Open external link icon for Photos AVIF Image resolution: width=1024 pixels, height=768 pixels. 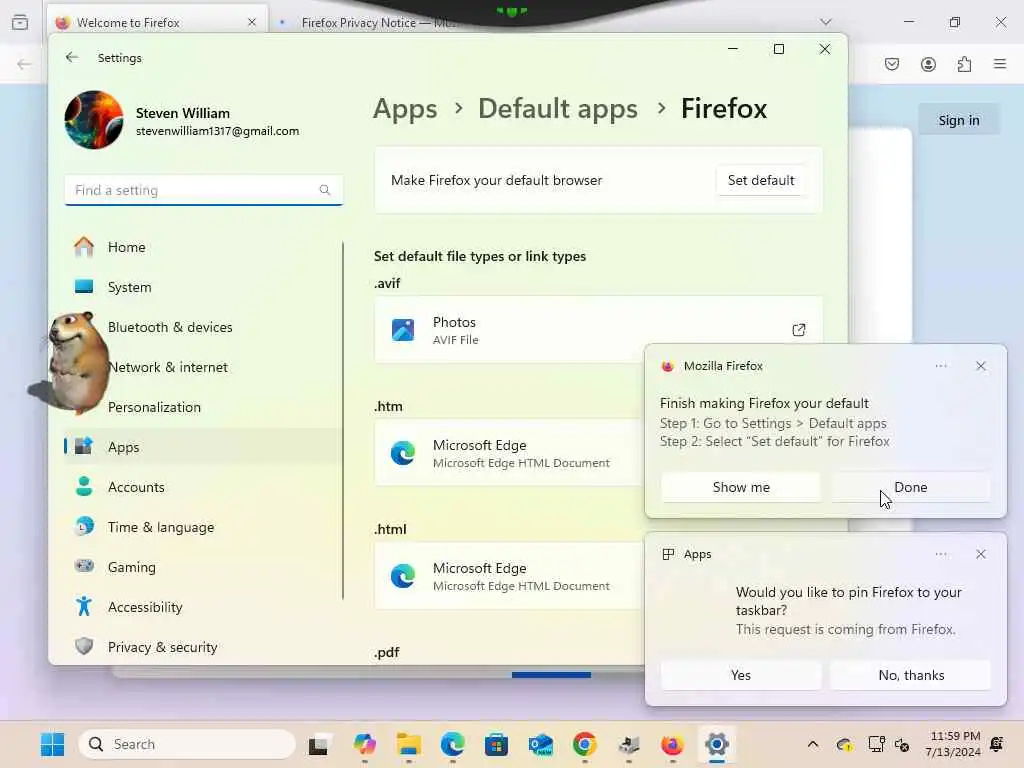(x=798, y=330)
